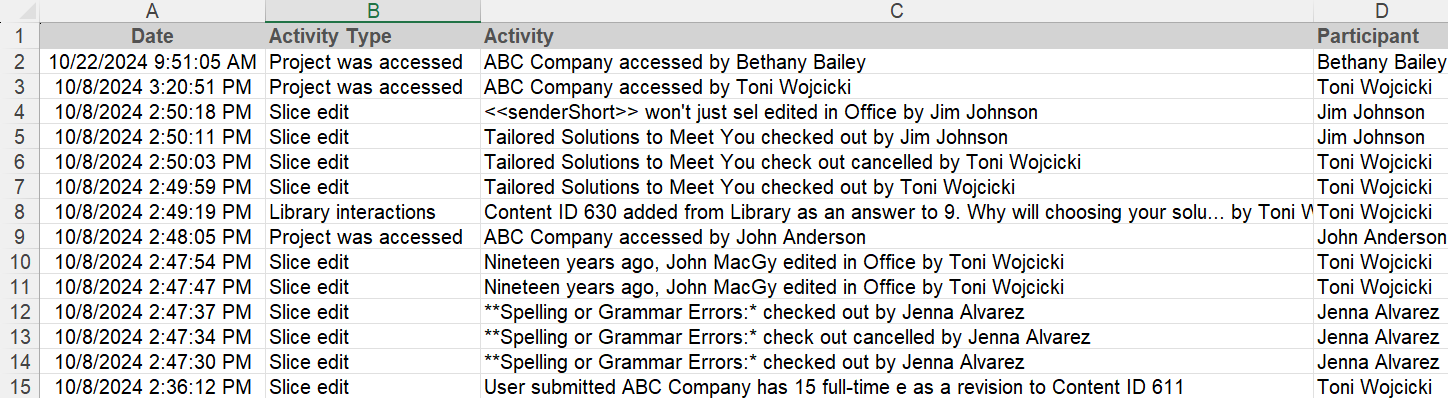Select row 1 header number
The width and height of the screenshot is (1448, 398).
pyautogui.click(x=20, y=36)
